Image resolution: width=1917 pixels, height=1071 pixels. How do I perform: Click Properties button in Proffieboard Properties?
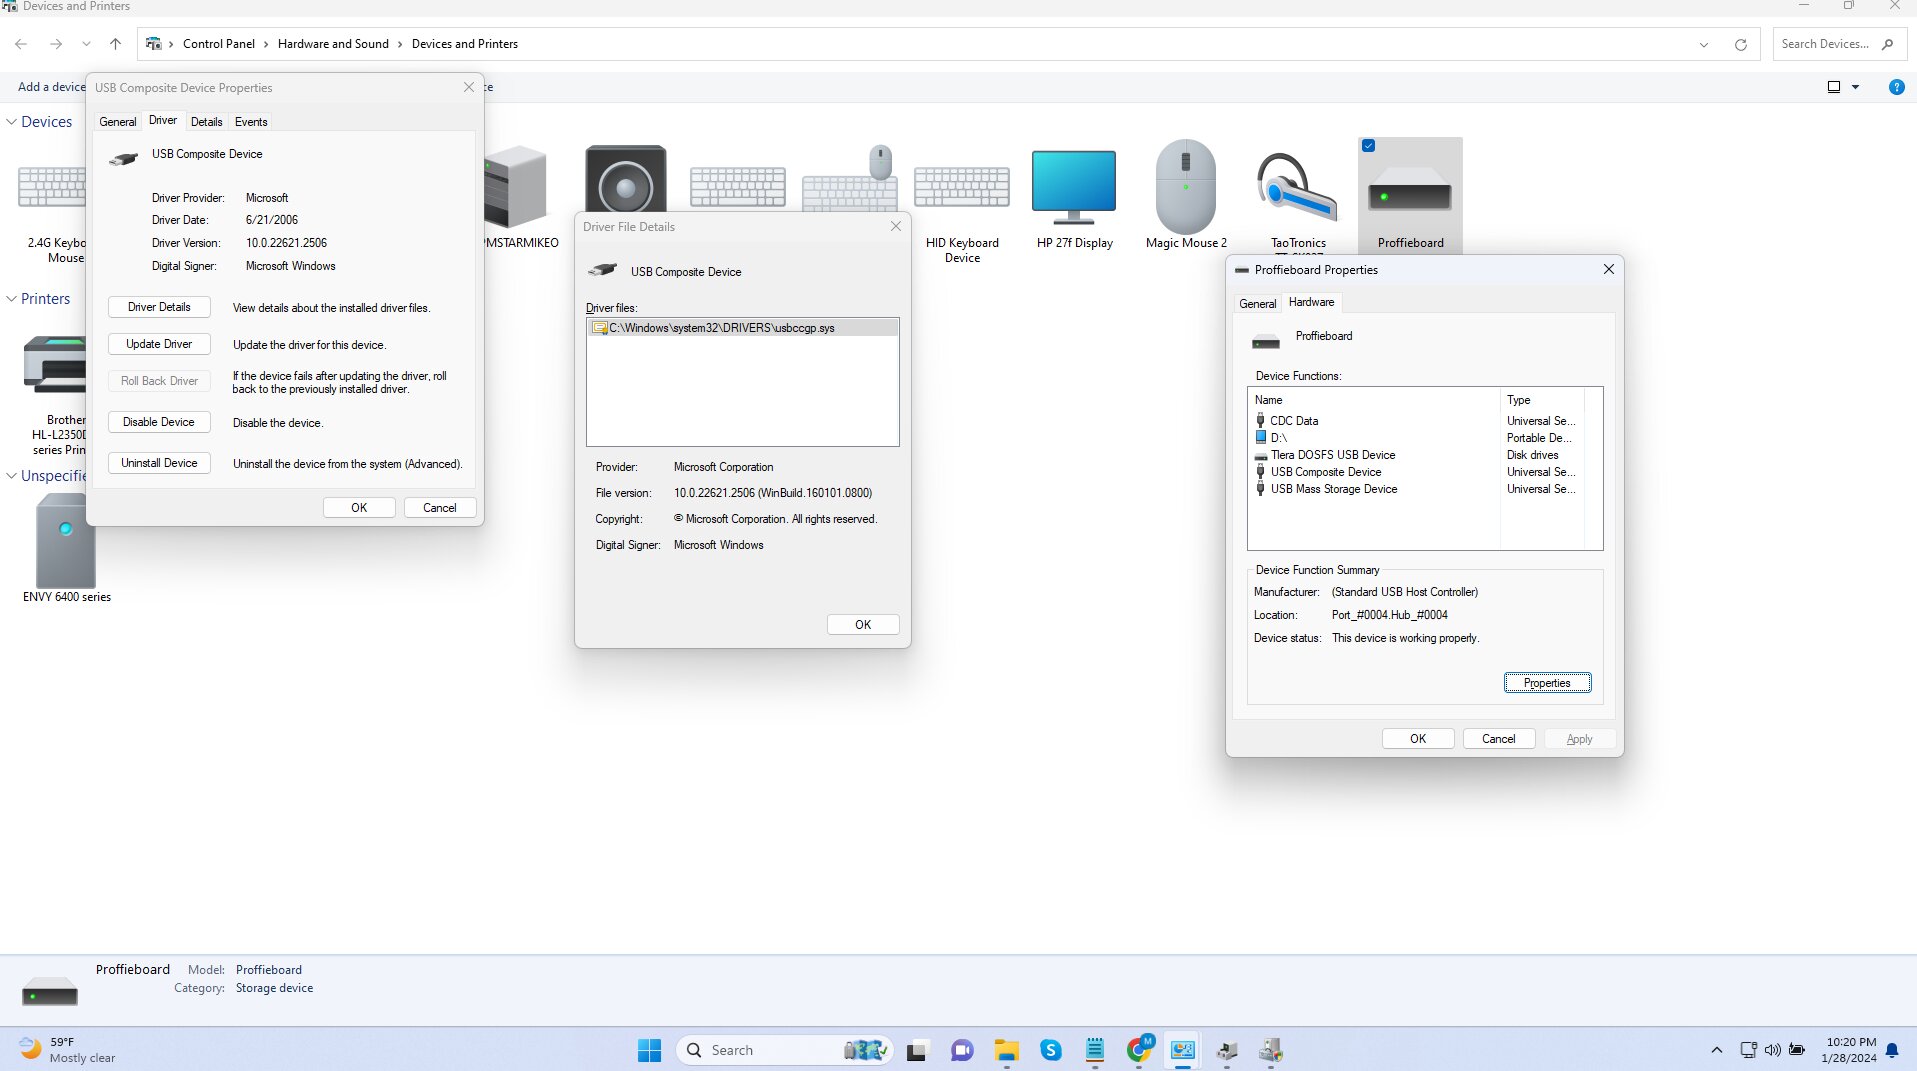click(x=1547, y=683)
